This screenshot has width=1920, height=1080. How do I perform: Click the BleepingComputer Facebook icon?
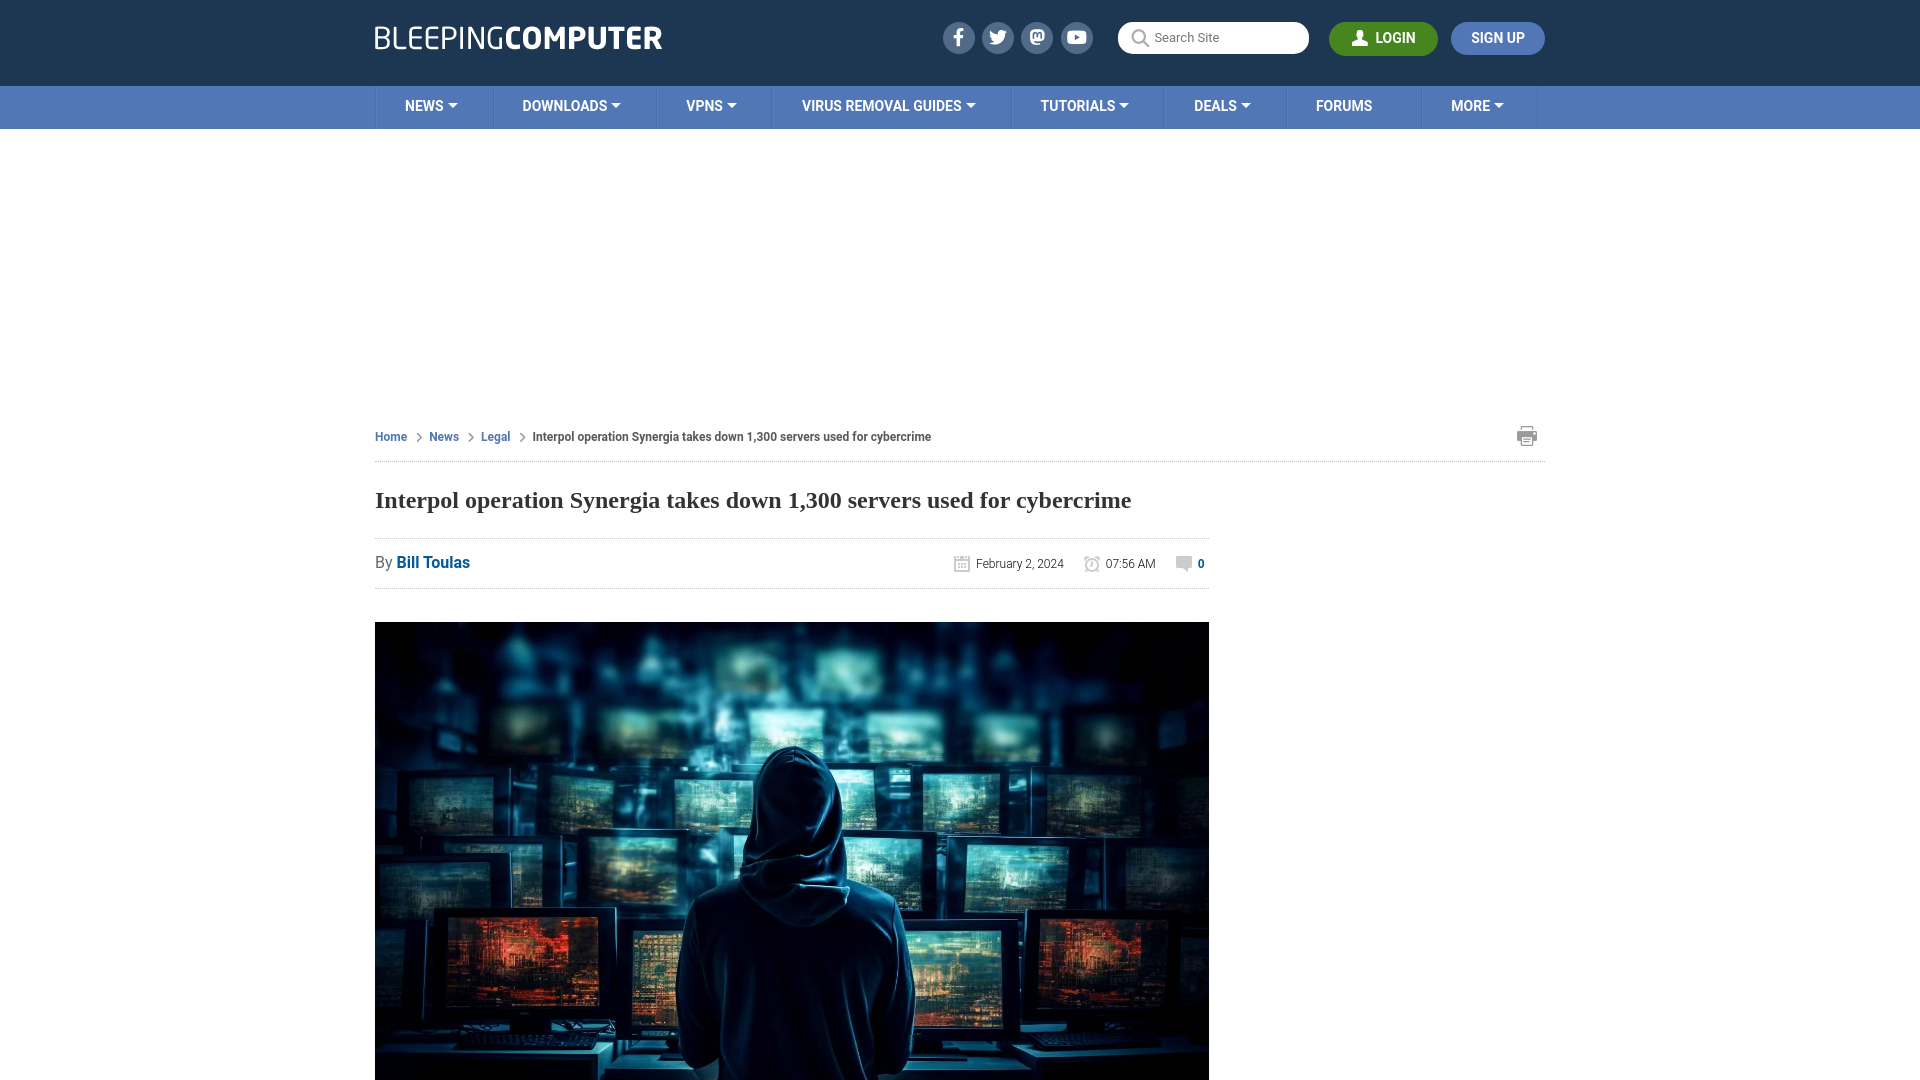pos(957,37)
